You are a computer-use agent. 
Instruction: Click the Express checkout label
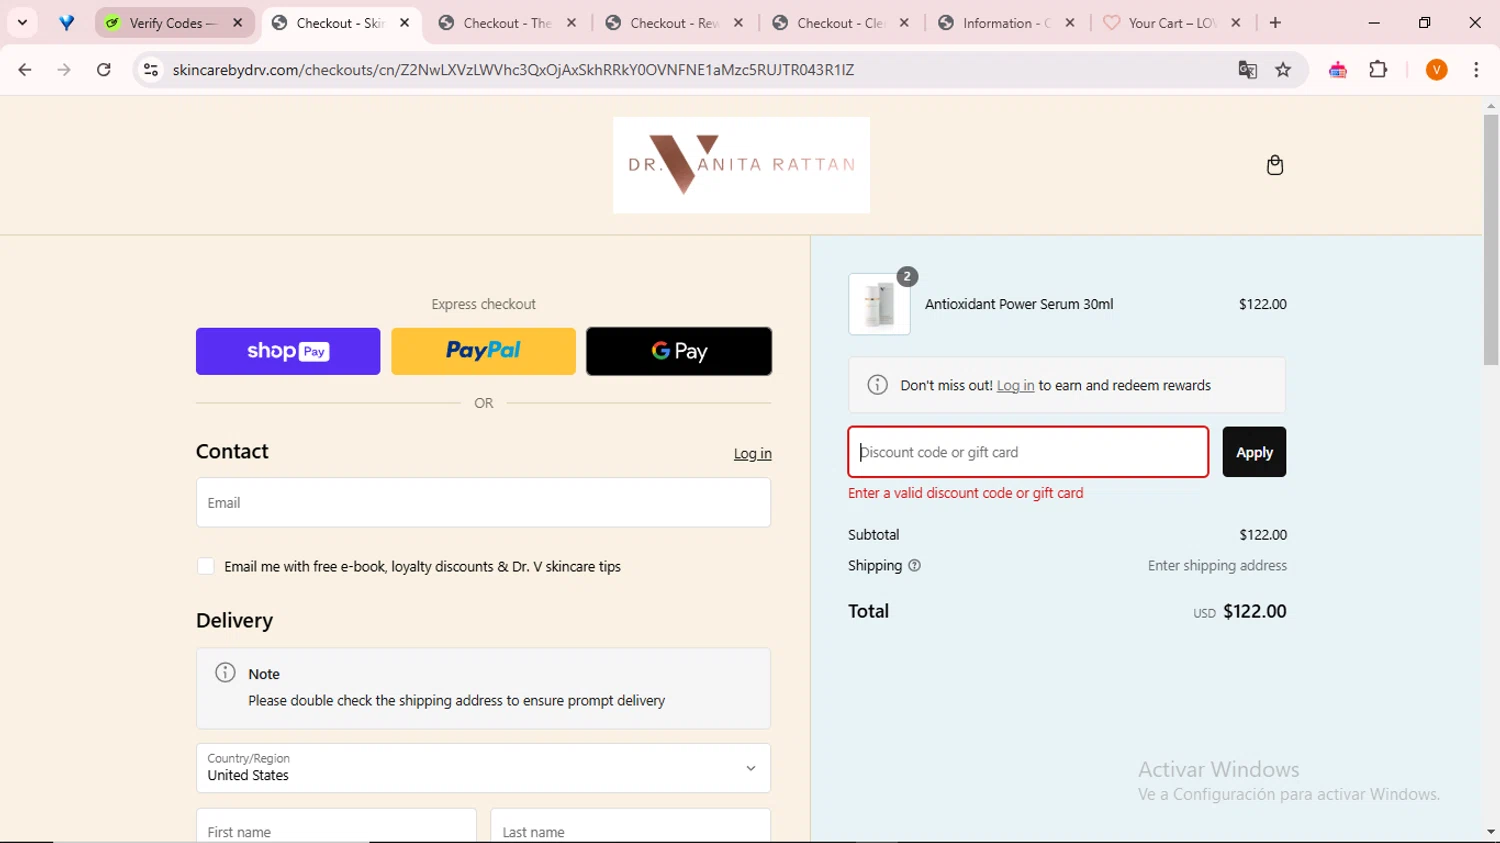483,304
